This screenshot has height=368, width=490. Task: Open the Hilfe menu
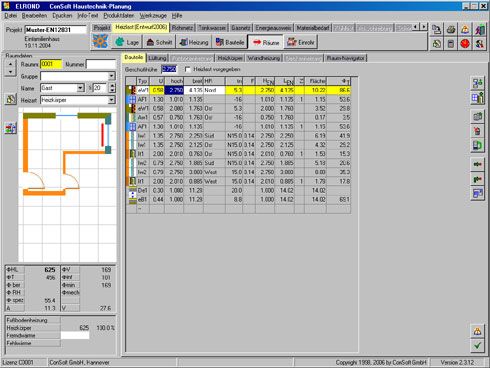177,16
